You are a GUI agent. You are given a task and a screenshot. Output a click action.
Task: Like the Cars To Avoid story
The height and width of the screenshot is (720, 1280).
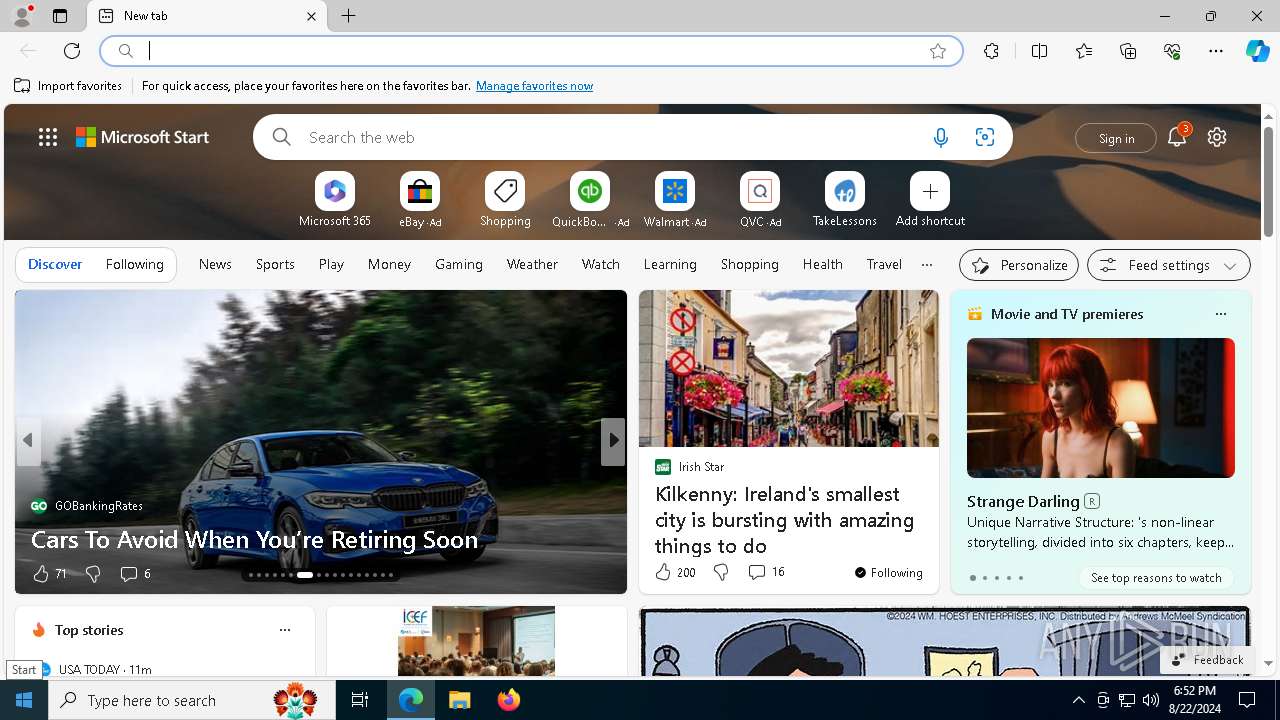tap(41, 574)
